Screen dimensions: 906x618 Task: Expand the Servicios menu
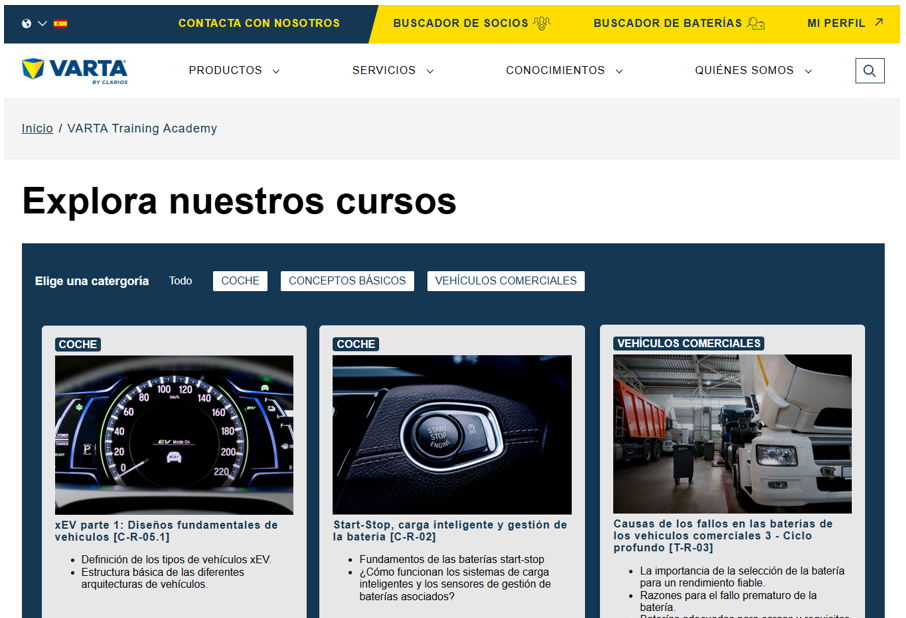(392, 71)
